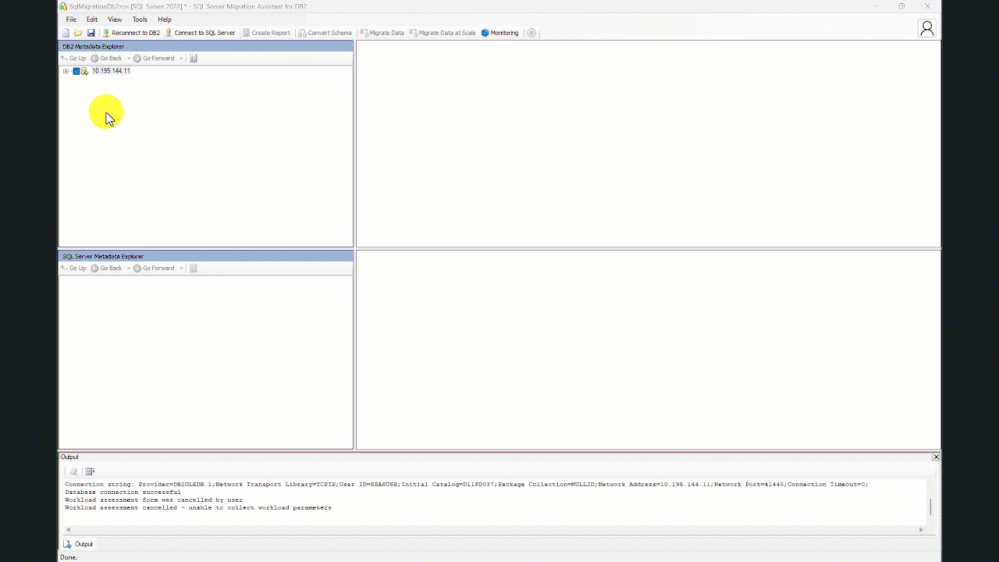999x562 pixels.
Task: Click the DB2 server icon beside 10.195.144.11
Action: (x=85, y=71)
